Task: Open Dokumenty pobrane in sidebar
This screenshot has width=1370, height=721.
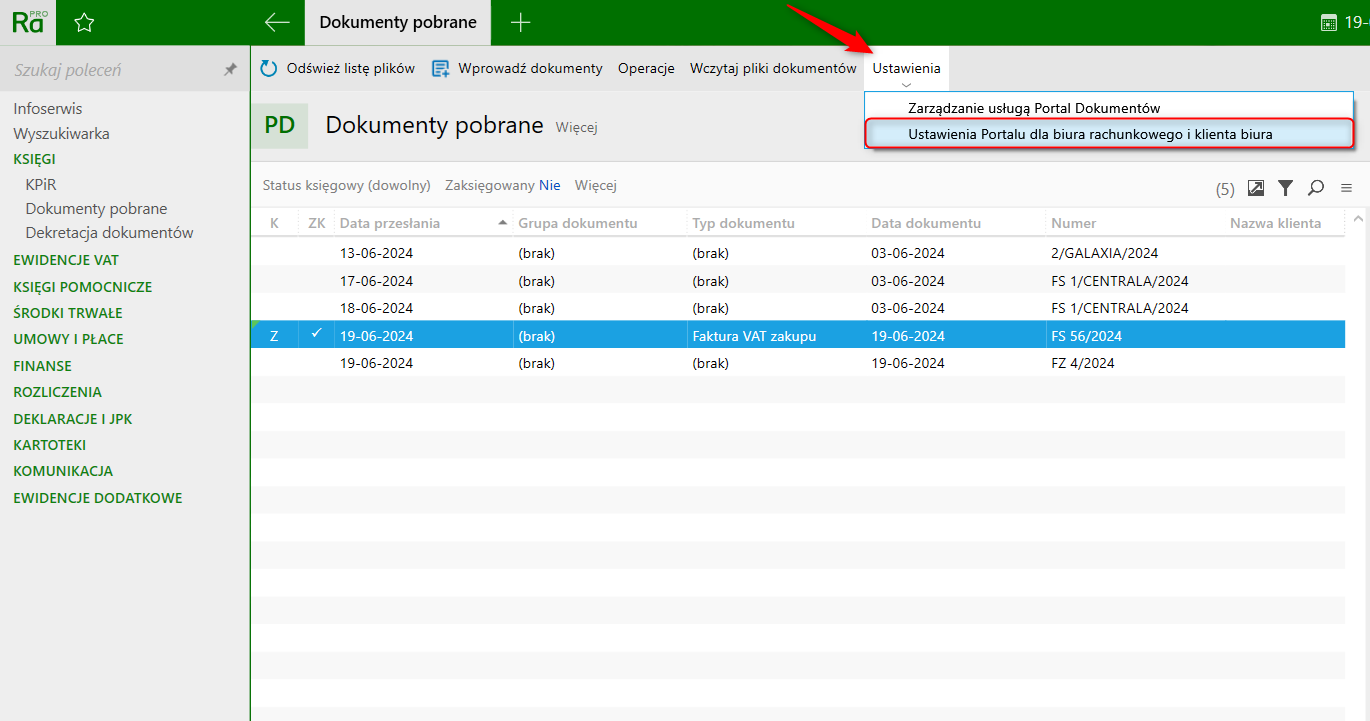Action: tap(96, 209)
